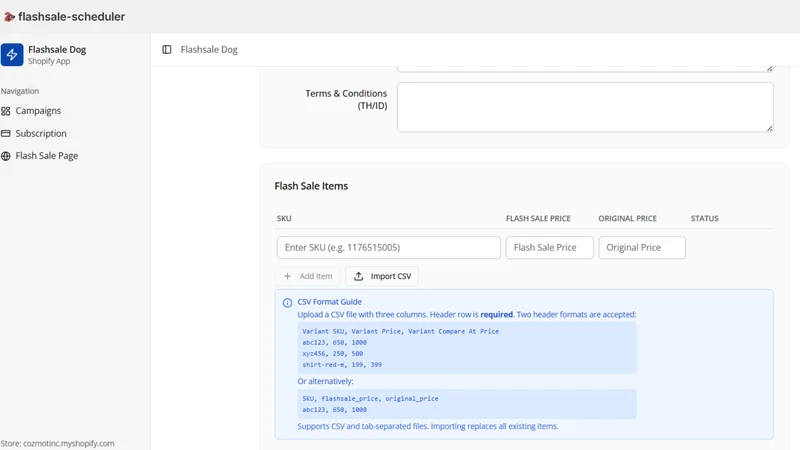Viewport: 800px width, 450px height.
Task: Click into the Terms & Conditions textarea
Action: click(x=585, y=107)
